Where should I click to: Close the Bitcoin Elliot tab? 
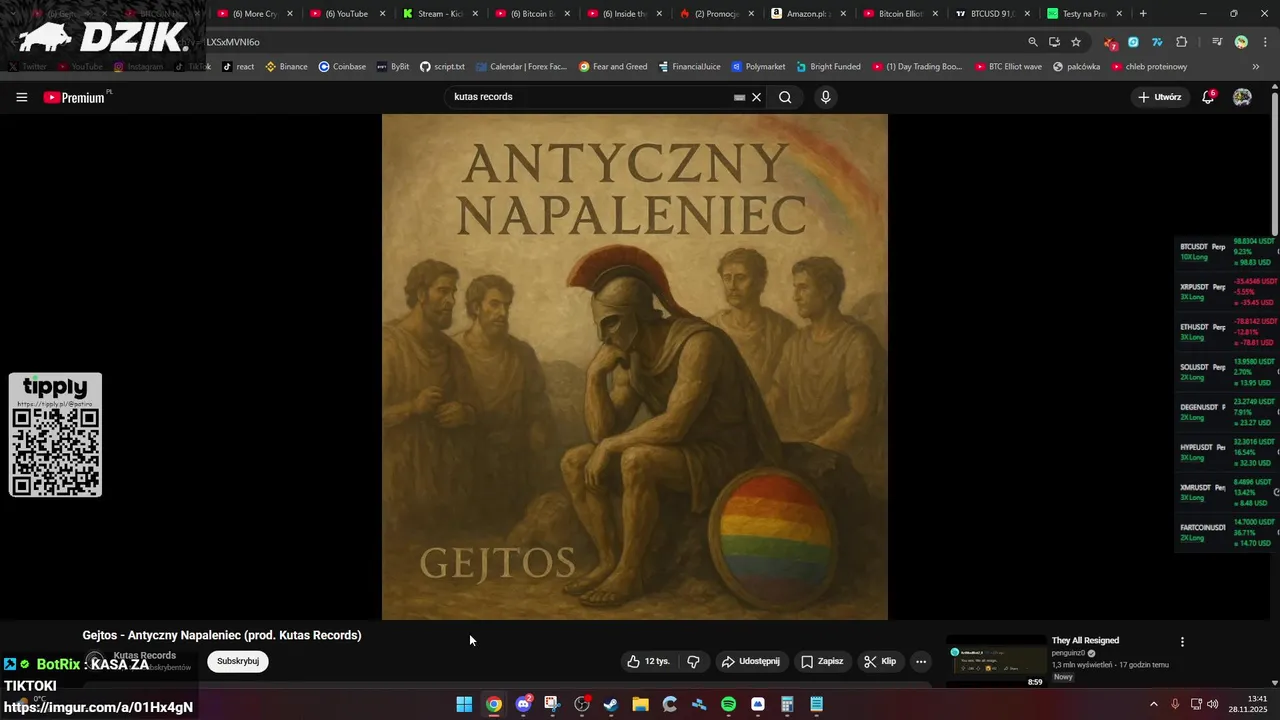point(935,14)
